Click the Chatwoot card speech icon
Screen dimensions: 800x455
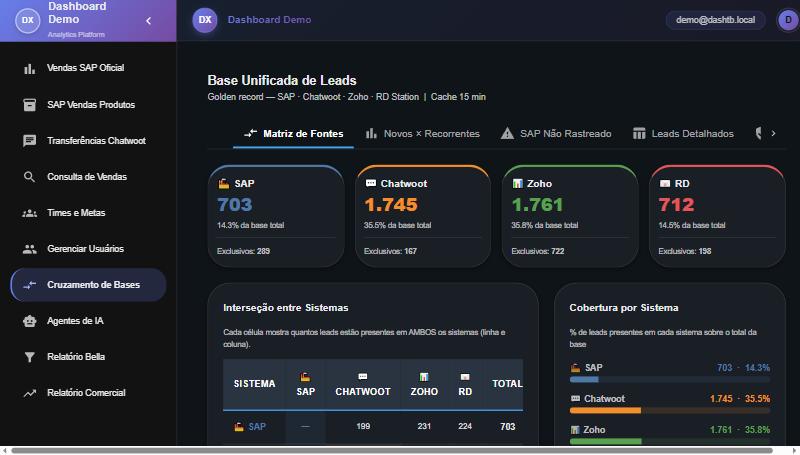coord(371,183)
